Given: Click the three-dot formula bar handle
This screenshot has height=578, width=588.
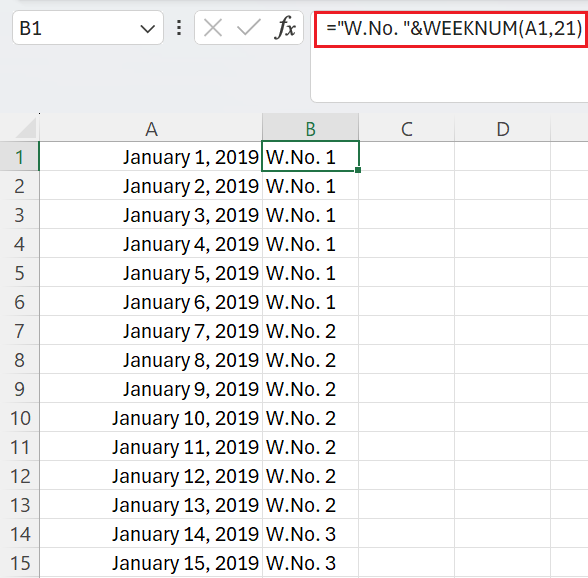Looking at the screenshot, I should point(179,28).
